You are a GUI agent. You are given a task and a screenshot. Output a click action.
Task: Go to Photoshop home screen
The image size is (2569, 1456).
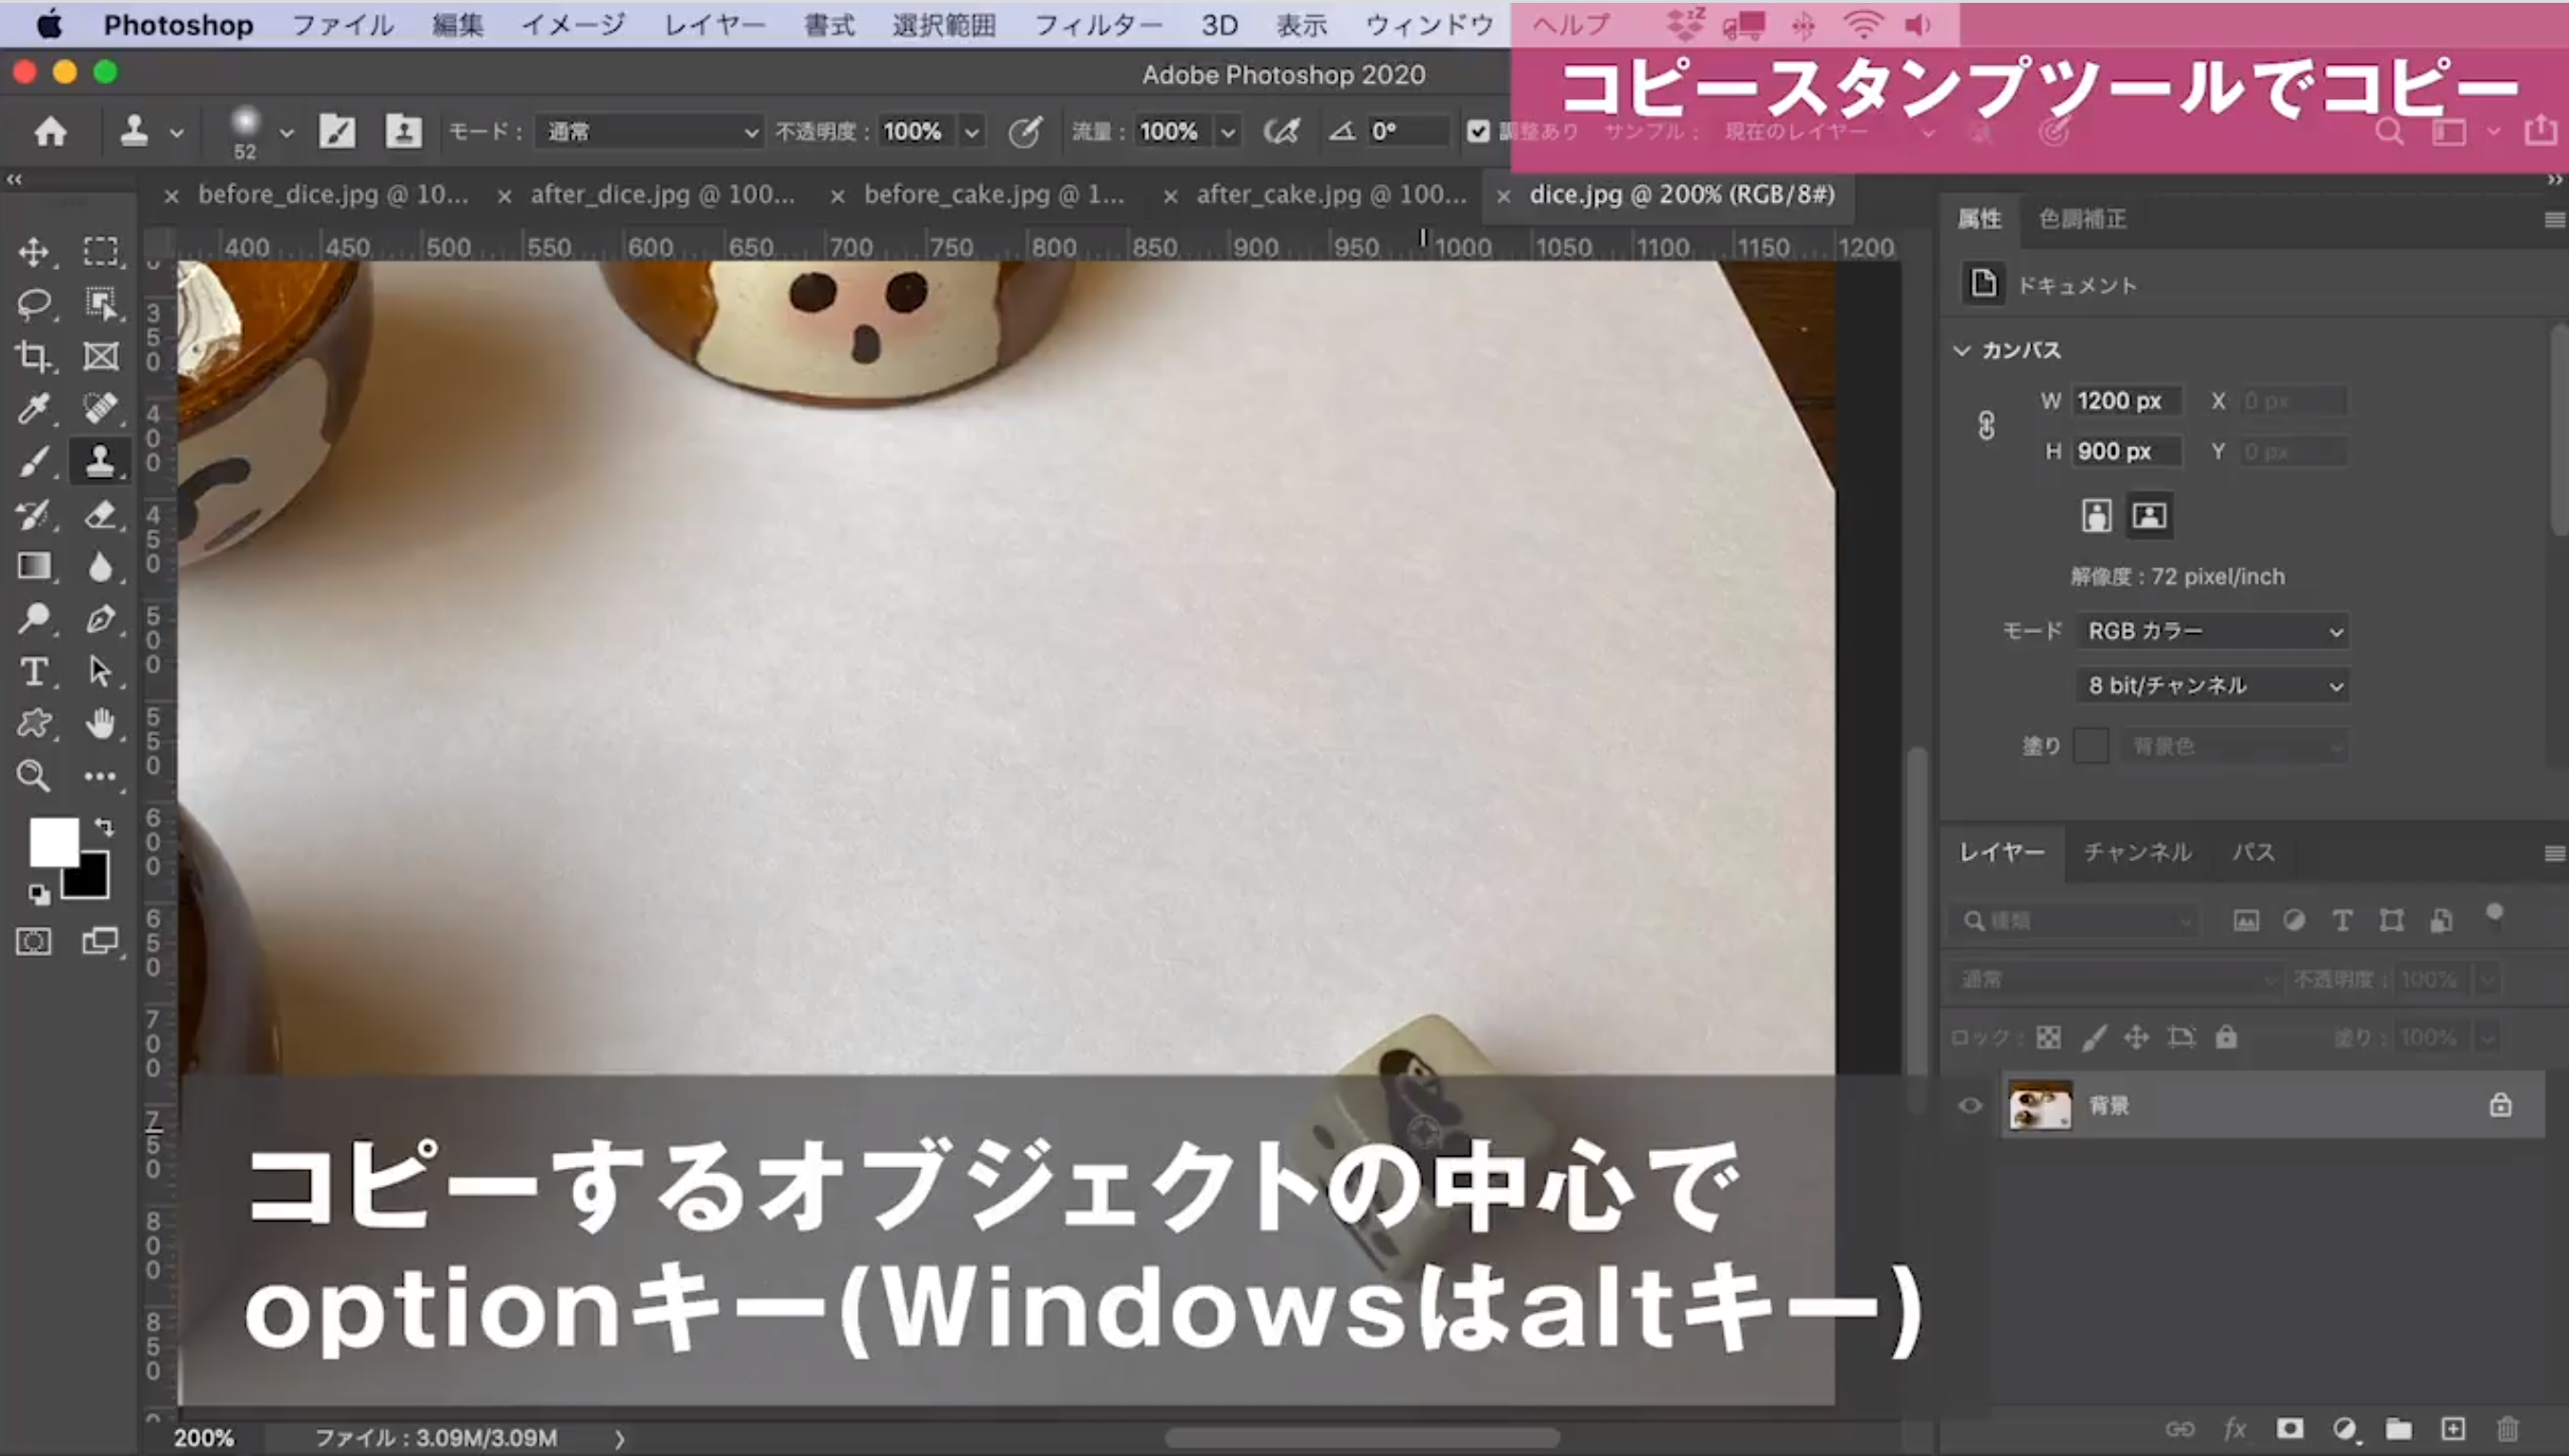tap(50, 131)
